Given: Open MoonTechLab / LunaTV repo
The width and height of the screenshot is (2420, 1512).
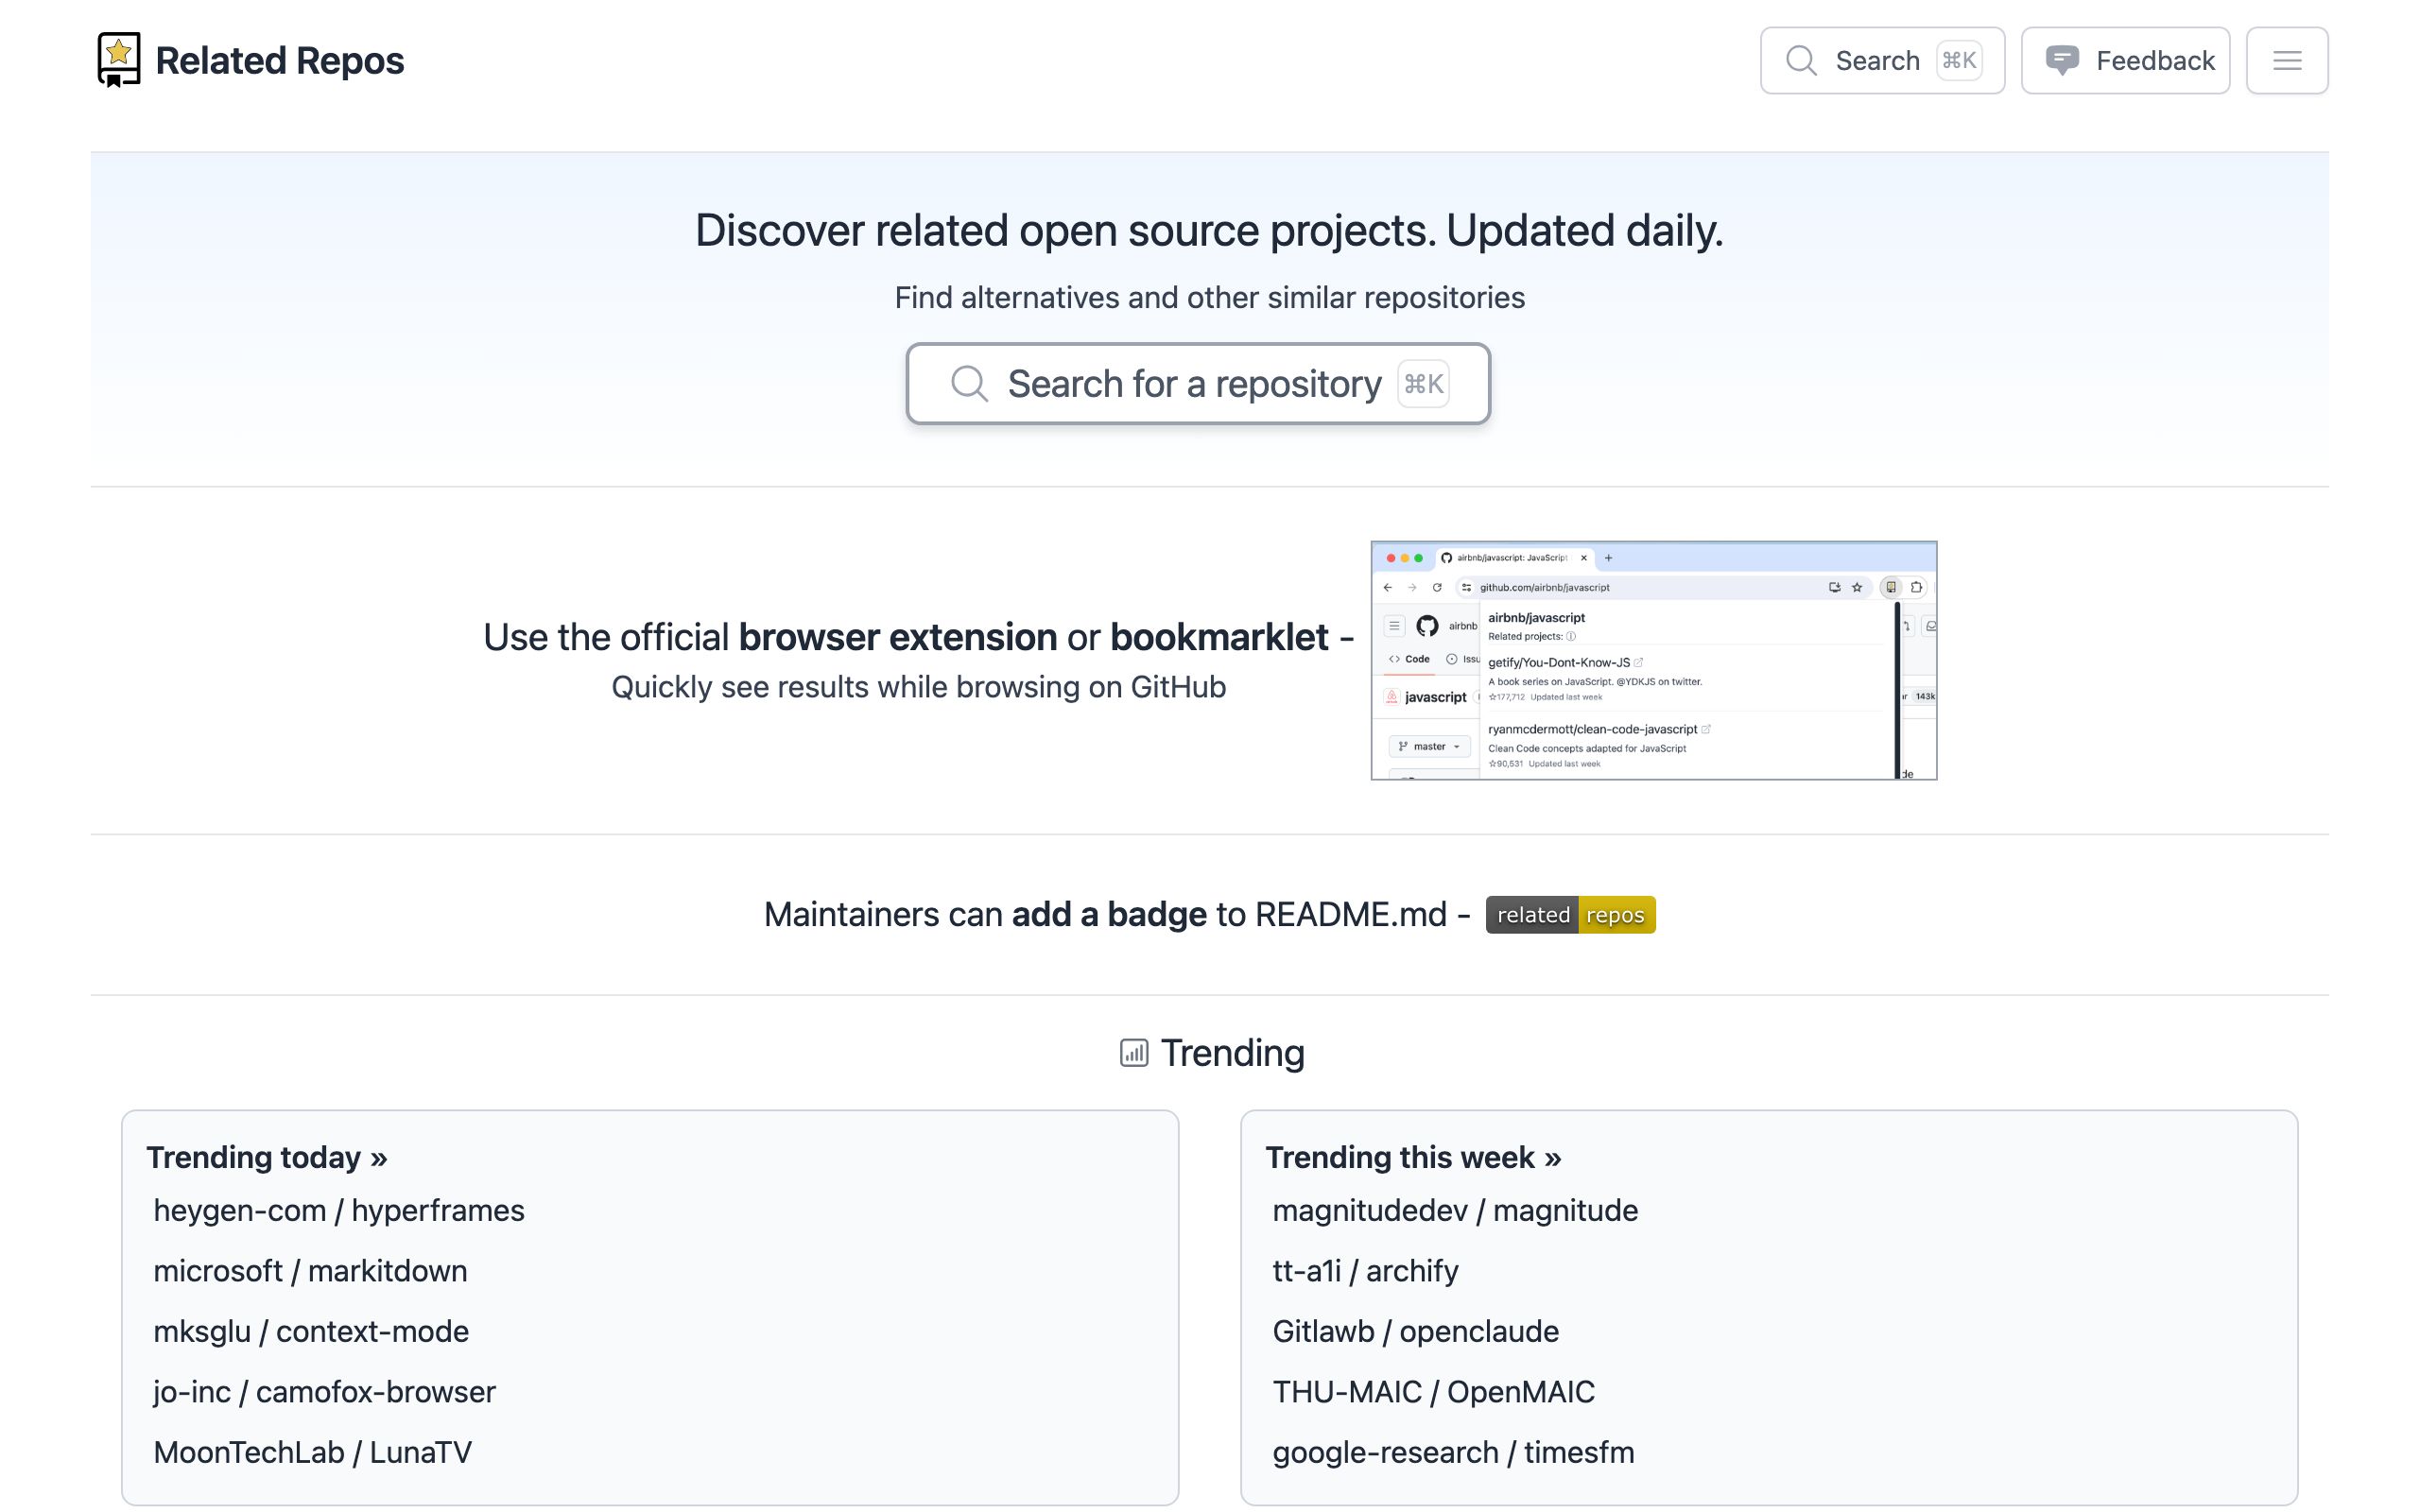Looking at the screenshot, I should tap(312, 1452).
